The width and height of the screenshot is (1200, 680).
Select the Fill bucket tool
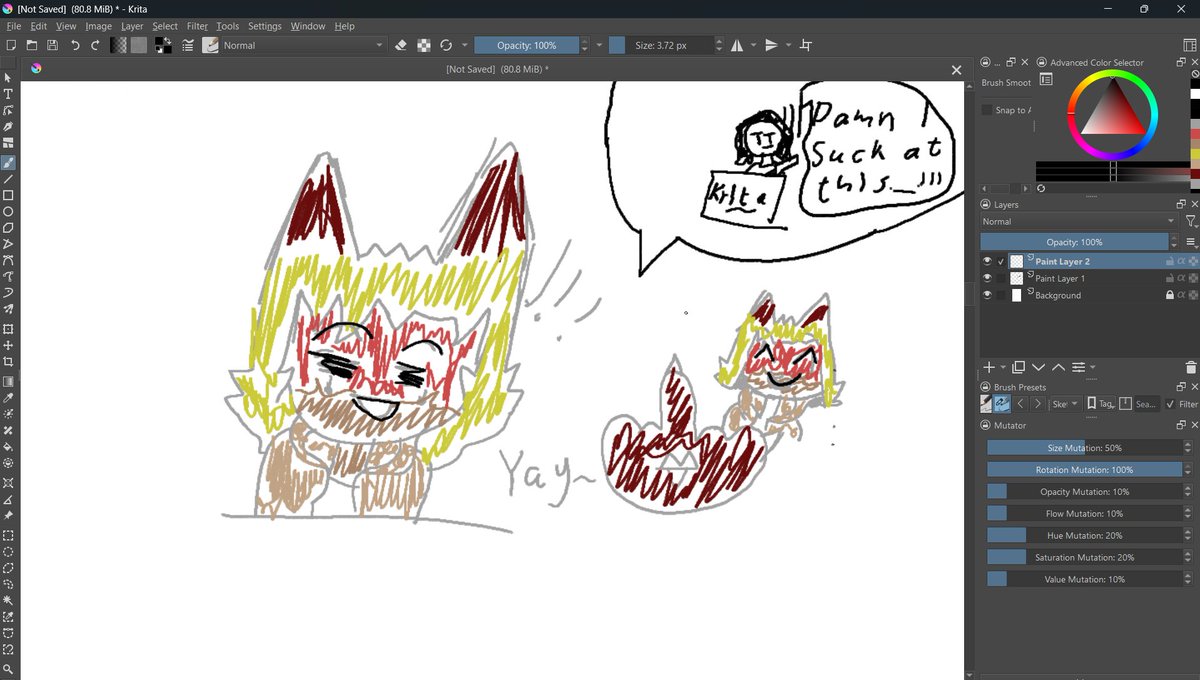8,447
